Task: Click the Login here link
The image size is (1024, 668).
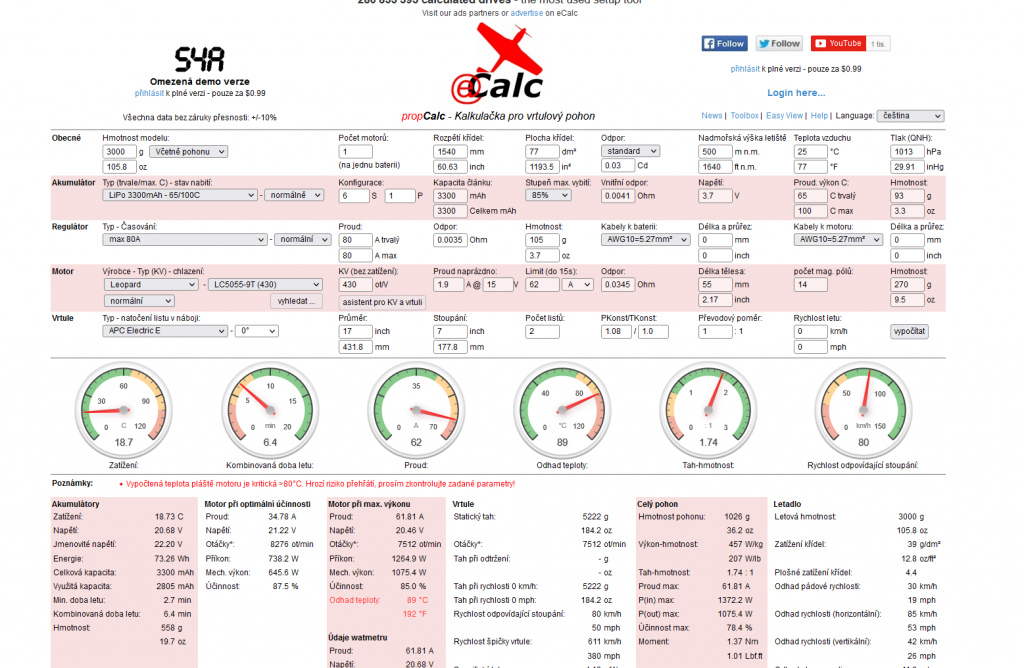Action: click(x=796, y=93)
